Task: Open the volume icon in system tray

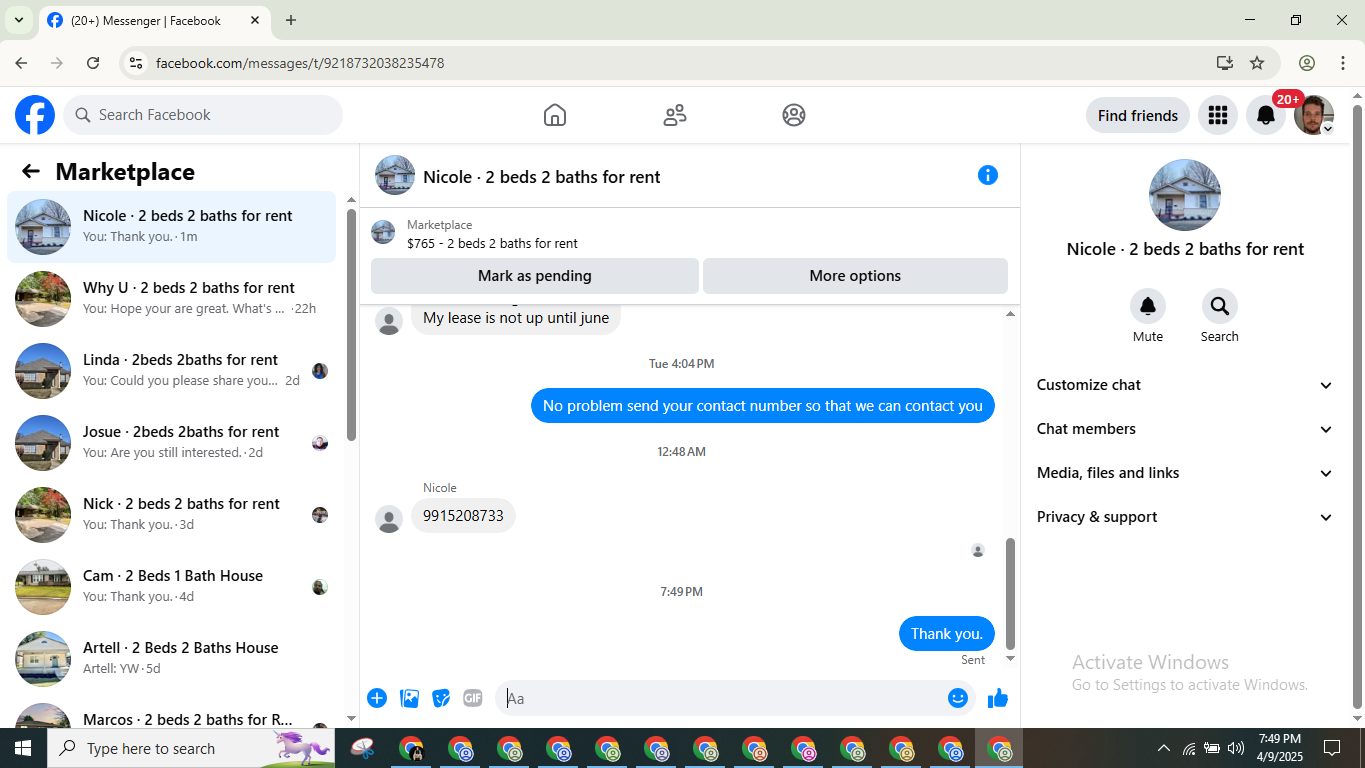Action: [x=1236, y=748]
